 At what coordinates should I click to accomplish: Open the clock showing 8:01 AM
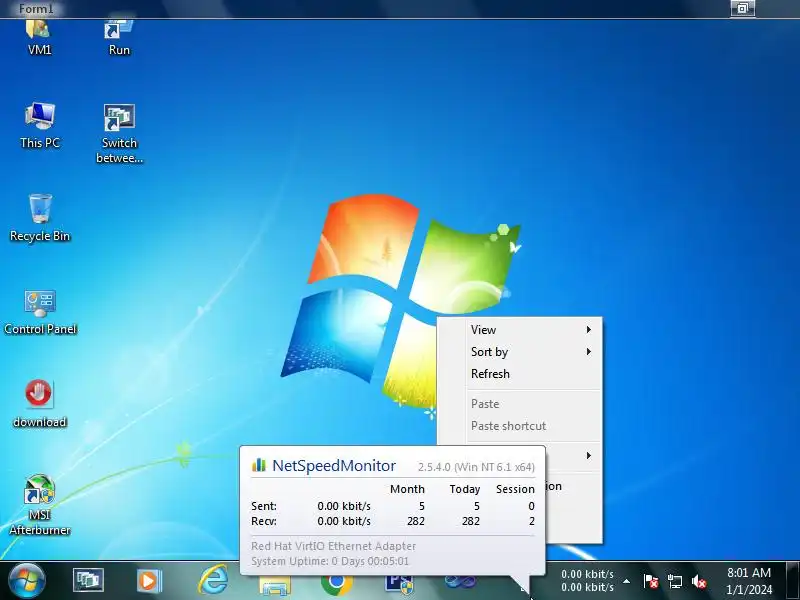coord(749,581)
